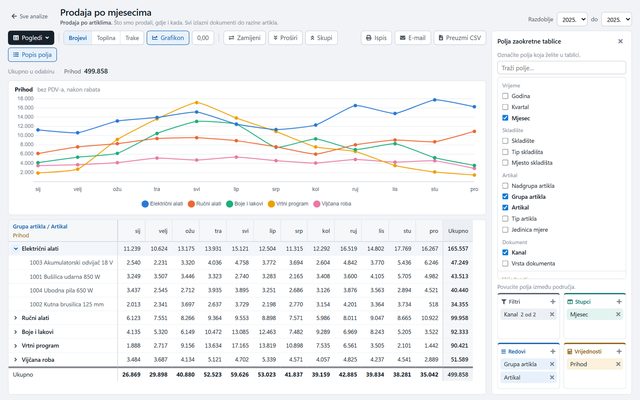
Task: Go back to Sve analize
Action: [29, 16]
